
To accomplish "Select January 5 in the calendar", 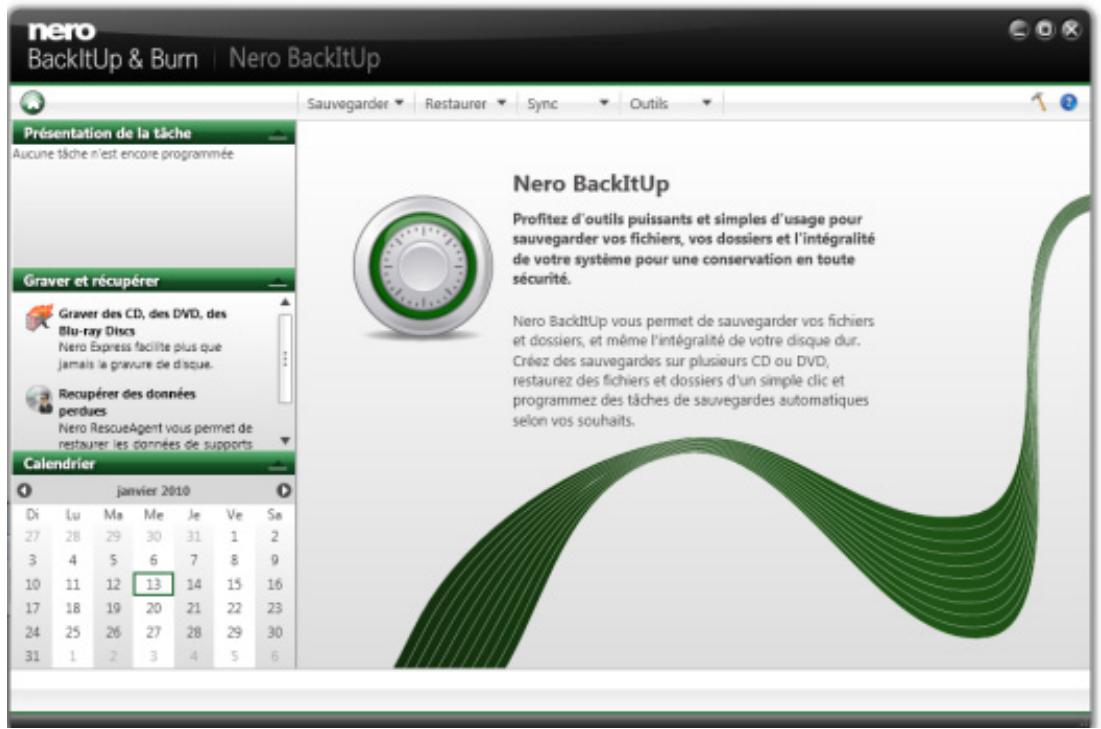I will click(x=113, y=560).
